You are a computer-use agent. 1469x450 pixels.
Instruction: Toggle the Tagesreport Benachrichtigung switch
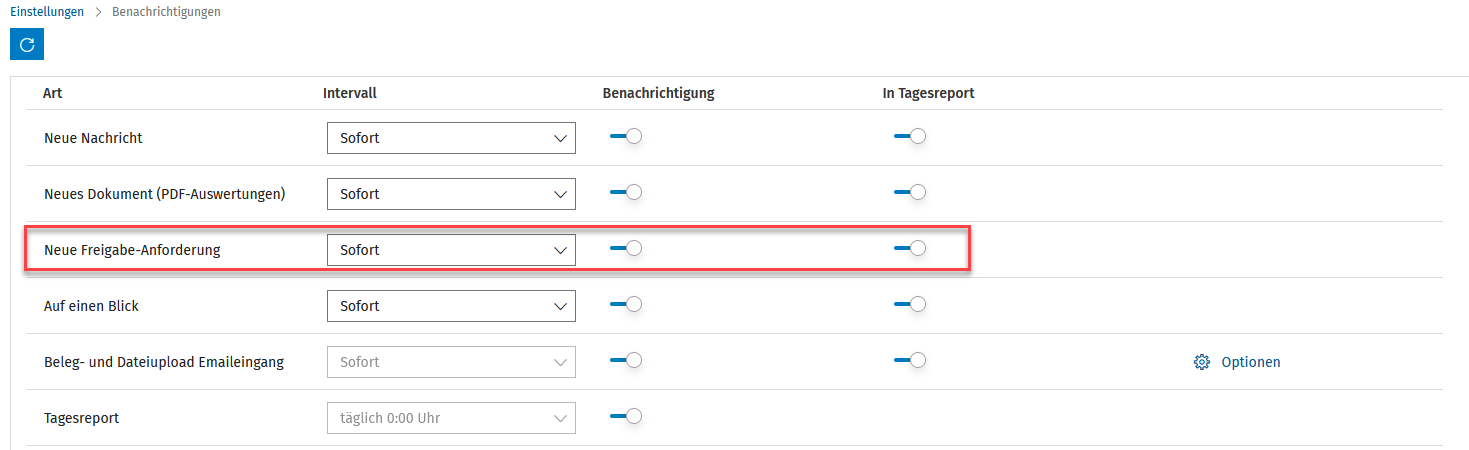click(626, 417)
